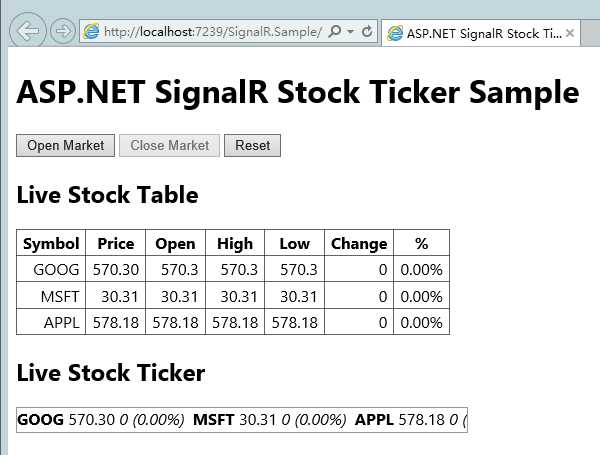Focus the localhost URL address field
The width and height of the screenshot is (600, 455).
[212, 31]
